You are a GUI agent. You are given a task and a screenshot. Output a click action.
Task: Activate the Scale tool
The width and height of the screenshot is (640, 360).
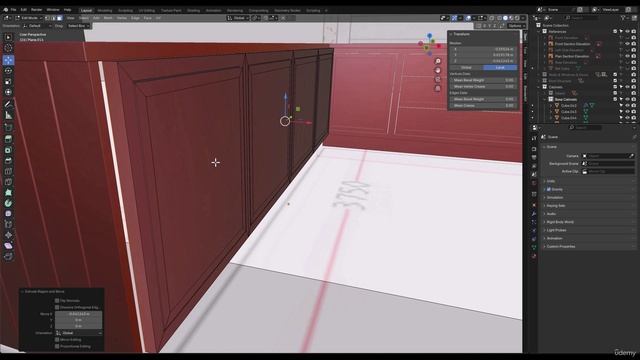click(x=8, y=82)
